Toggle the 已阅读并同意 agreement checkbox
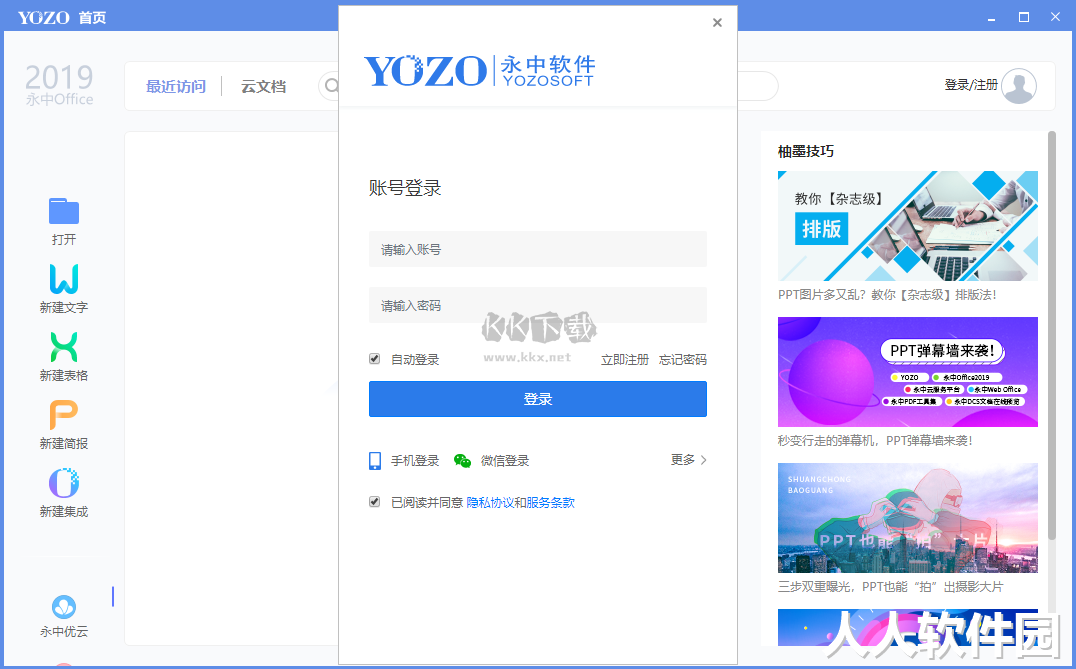Screen dimensions: 1076x669 (375, 502)
